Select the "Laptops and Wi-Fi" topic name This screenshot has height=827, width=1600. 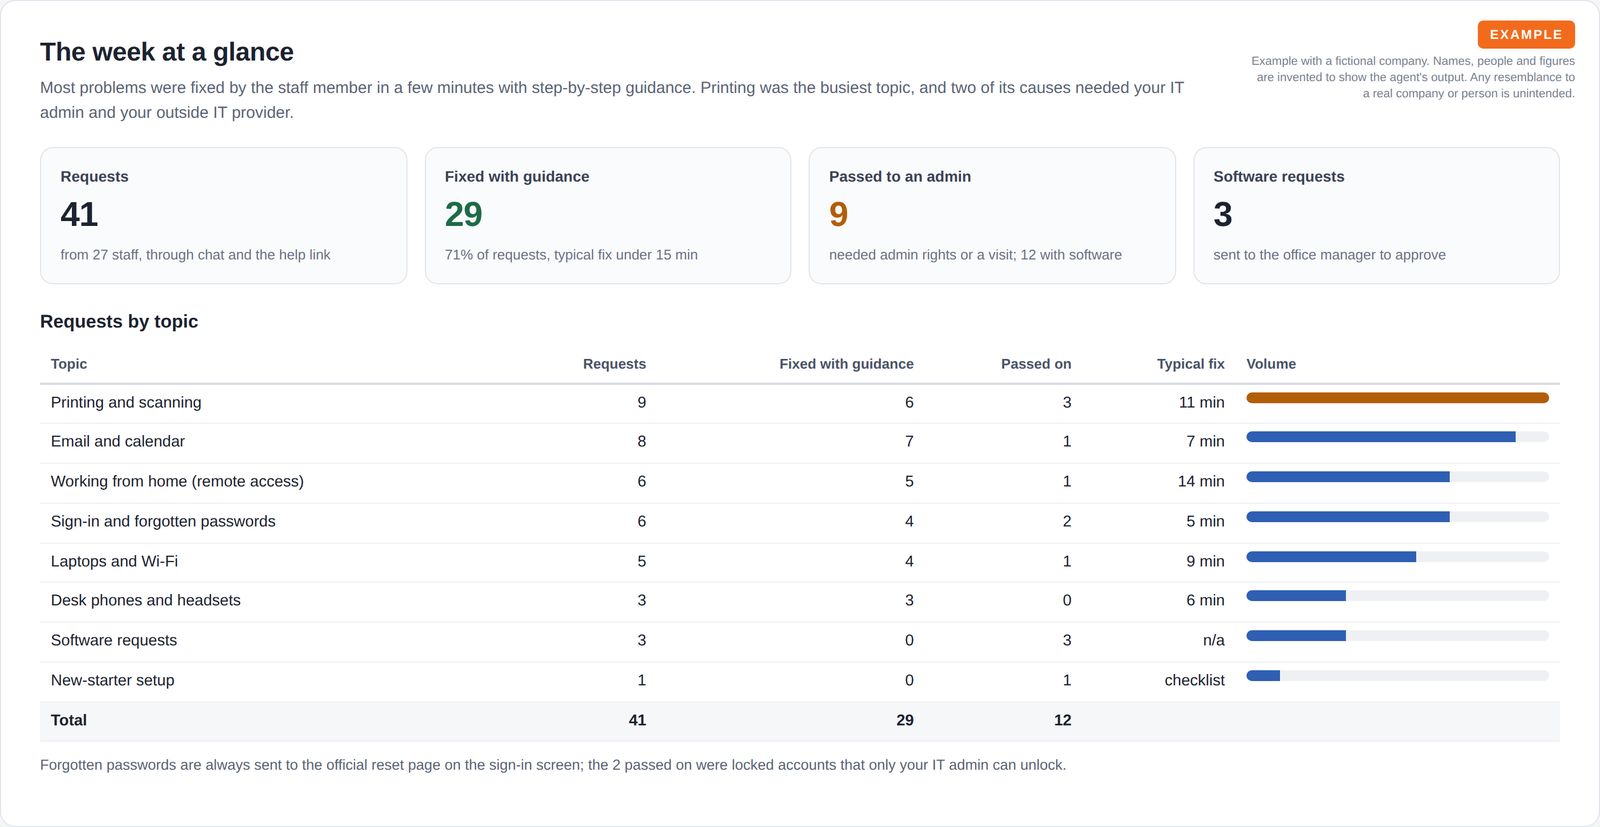click(x=114, y=561)
